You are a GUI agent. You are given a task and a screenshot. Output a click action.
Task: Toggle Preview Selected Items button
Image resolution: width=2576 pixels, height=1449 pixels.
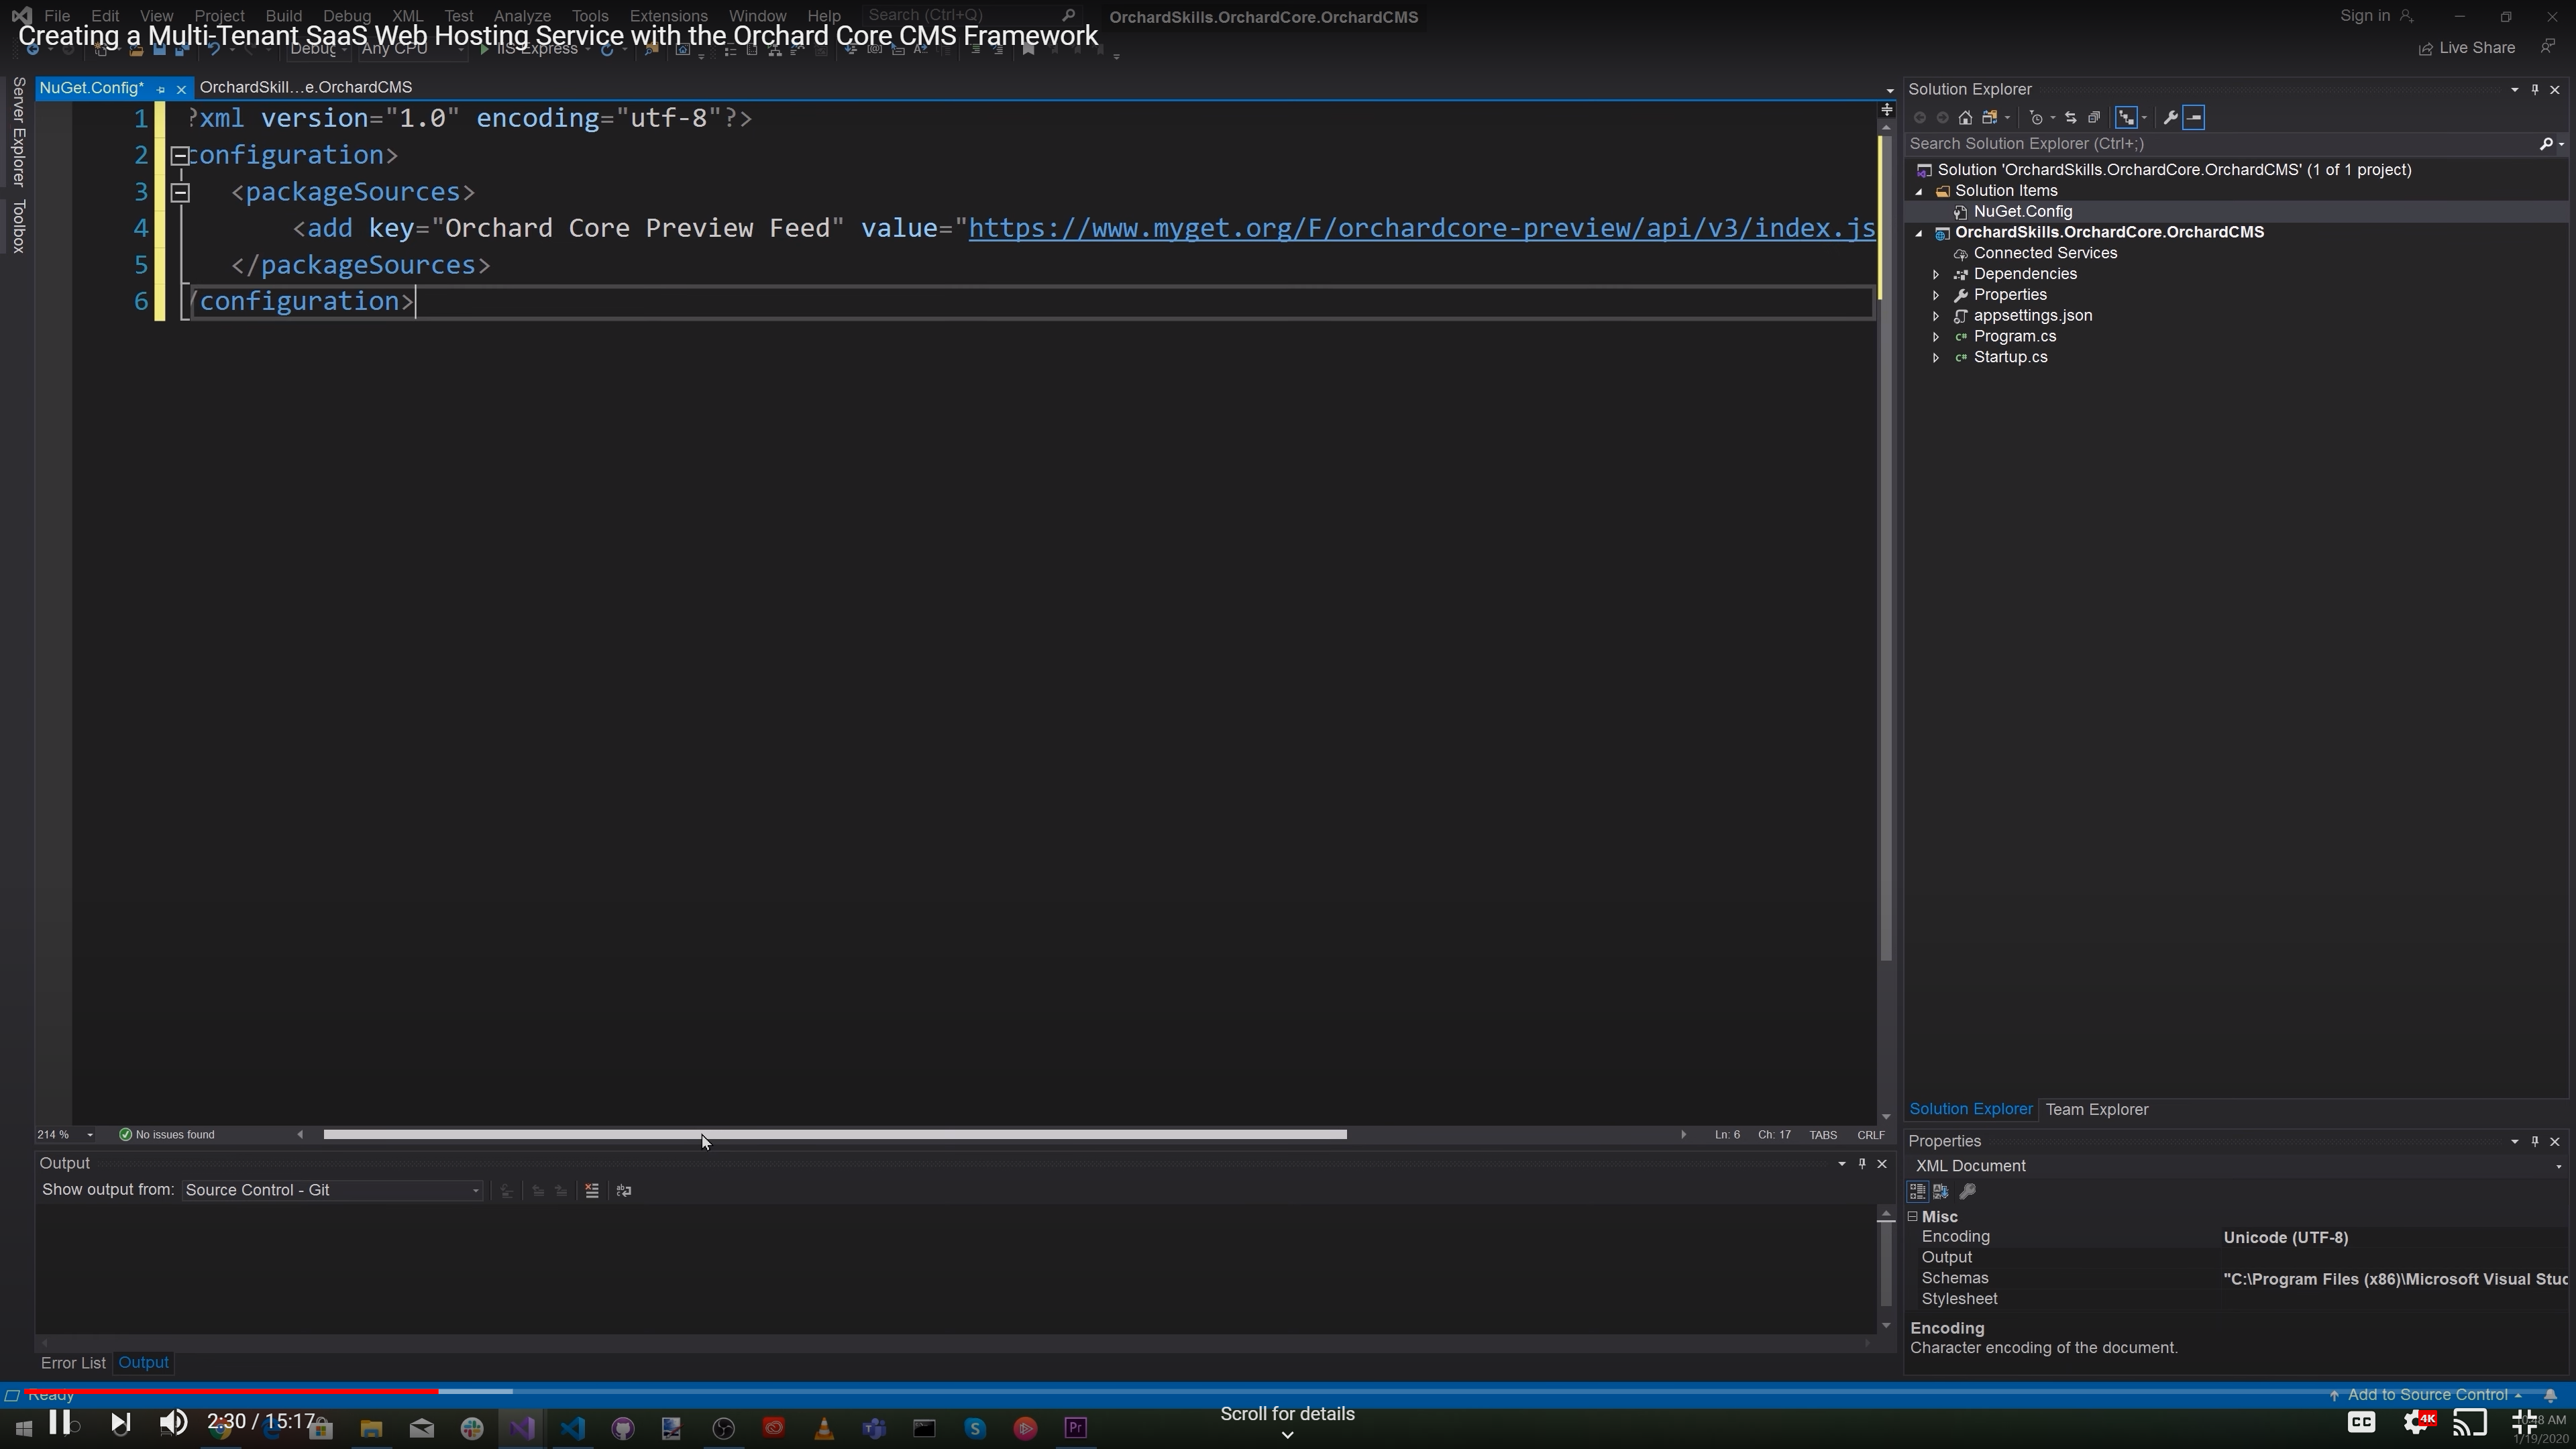click(x=2193, y=118)
